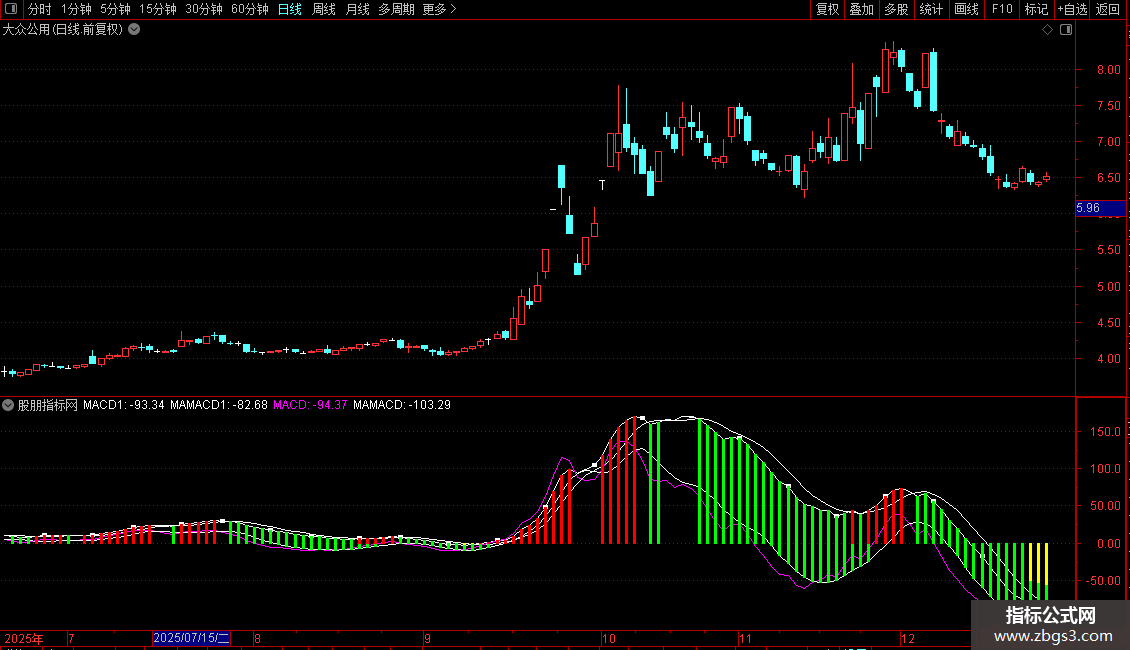1130x650 pixels.
Task: Open the F10 company info
Action: [x=1002, y=9]
